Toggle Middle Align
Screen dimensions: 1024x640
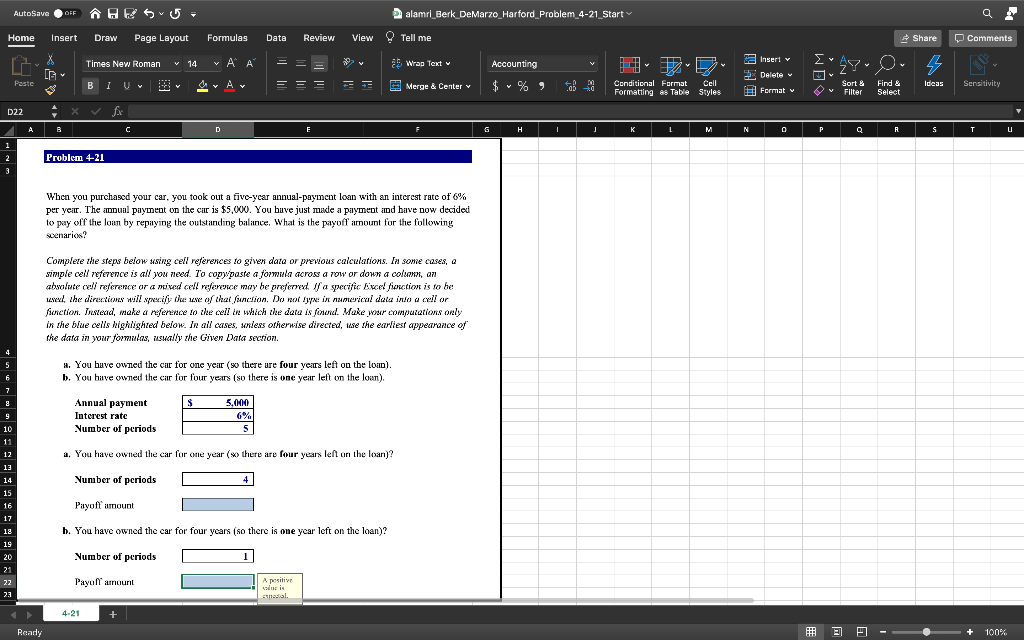(300, 63)
